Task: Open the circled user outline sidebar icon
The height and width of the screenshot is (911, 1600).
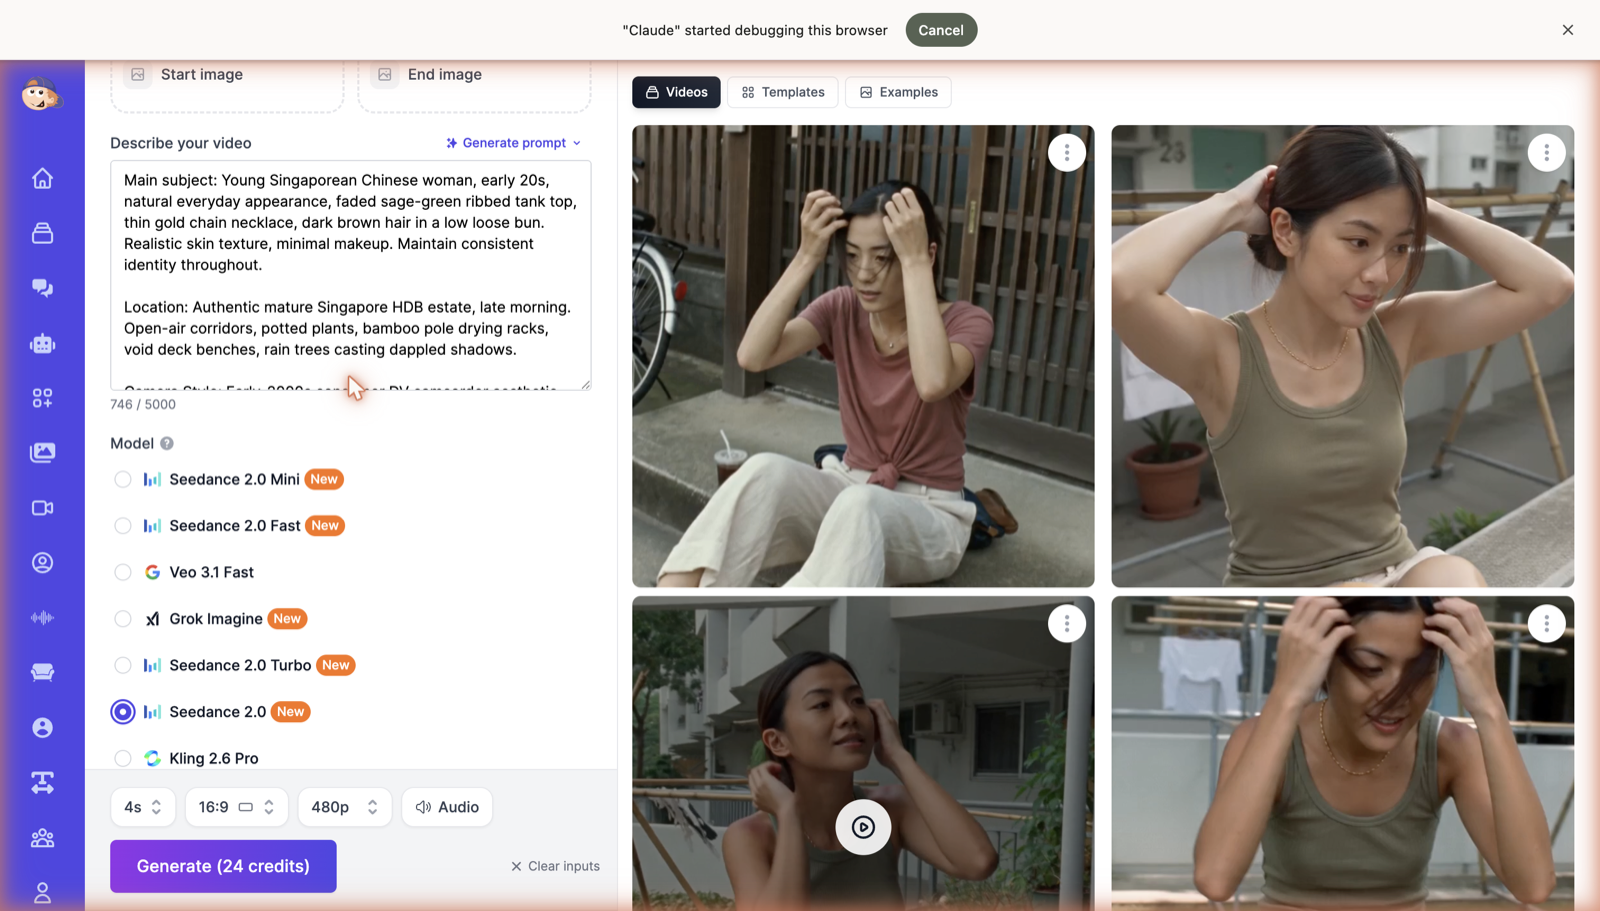Action: pyautogui.click(x=42, y=563)
